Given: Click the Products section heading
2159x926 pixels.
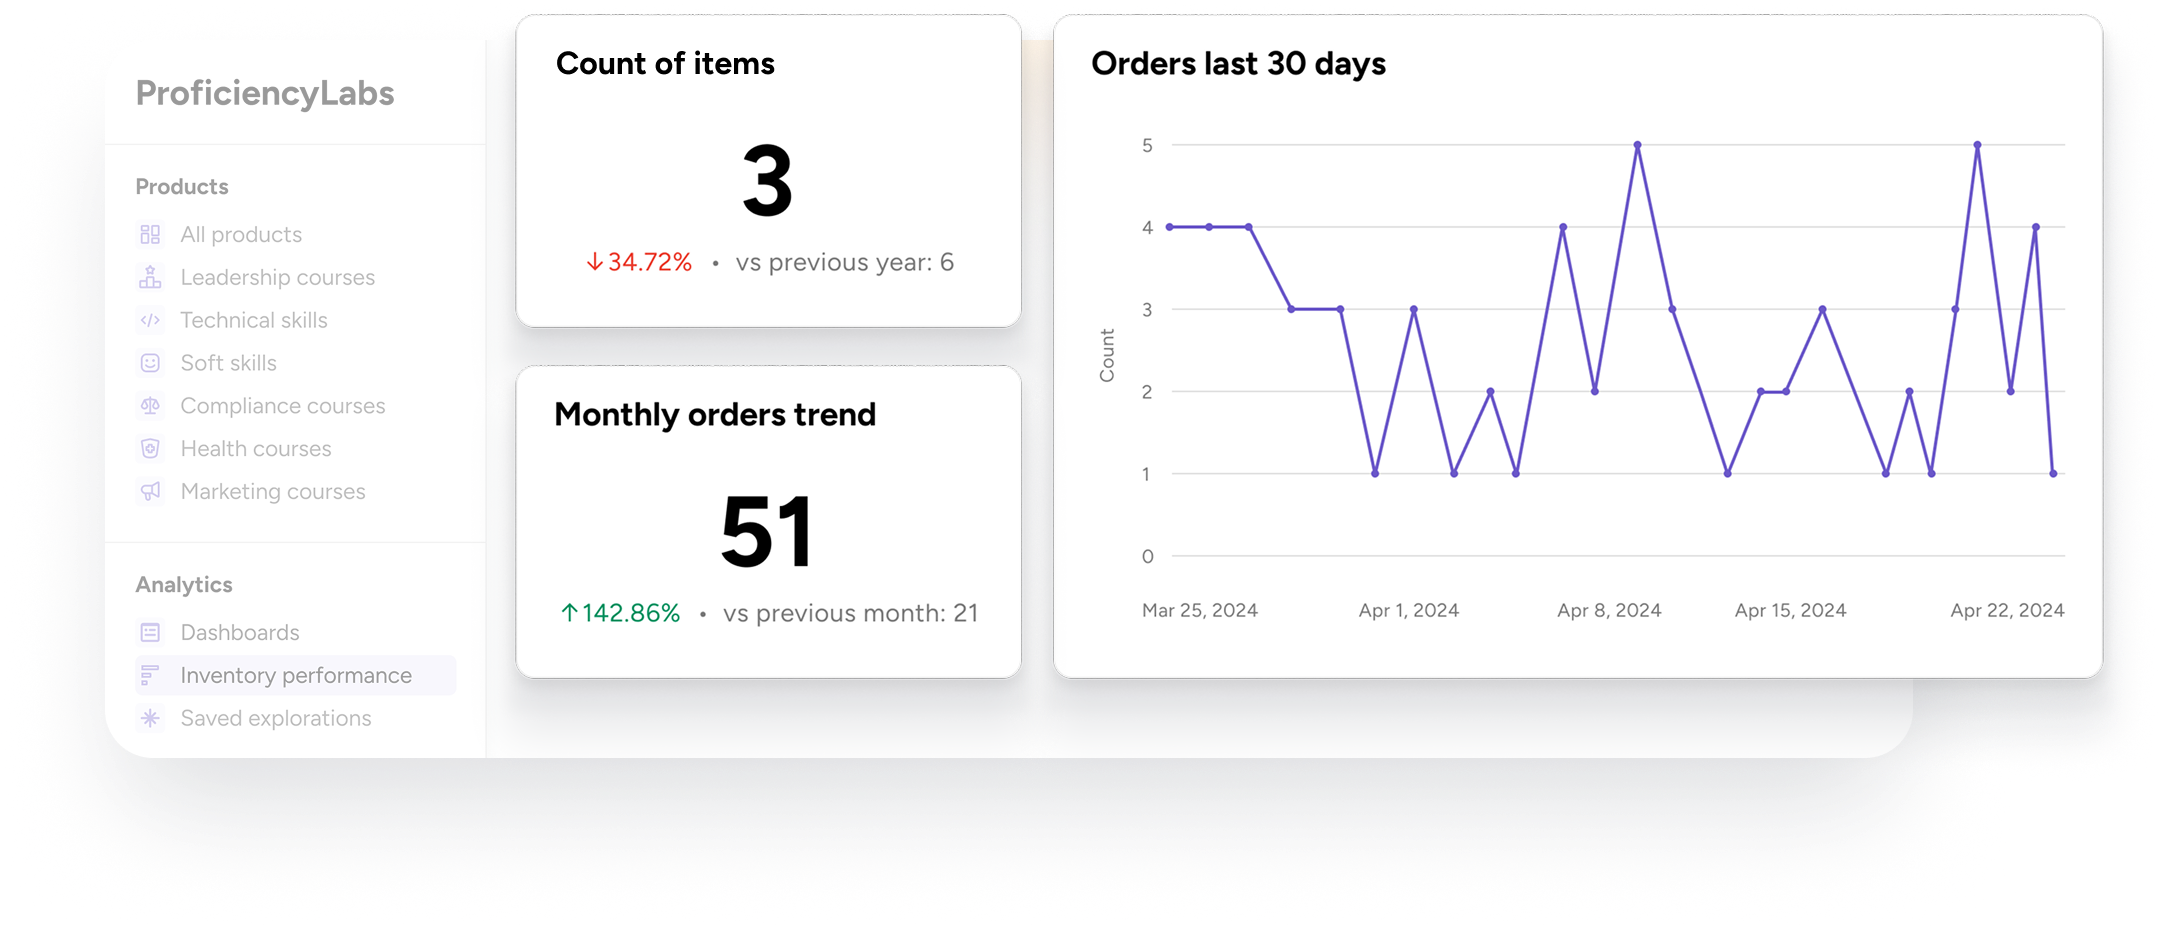Looking at the screenshot, I should [182, 186].
